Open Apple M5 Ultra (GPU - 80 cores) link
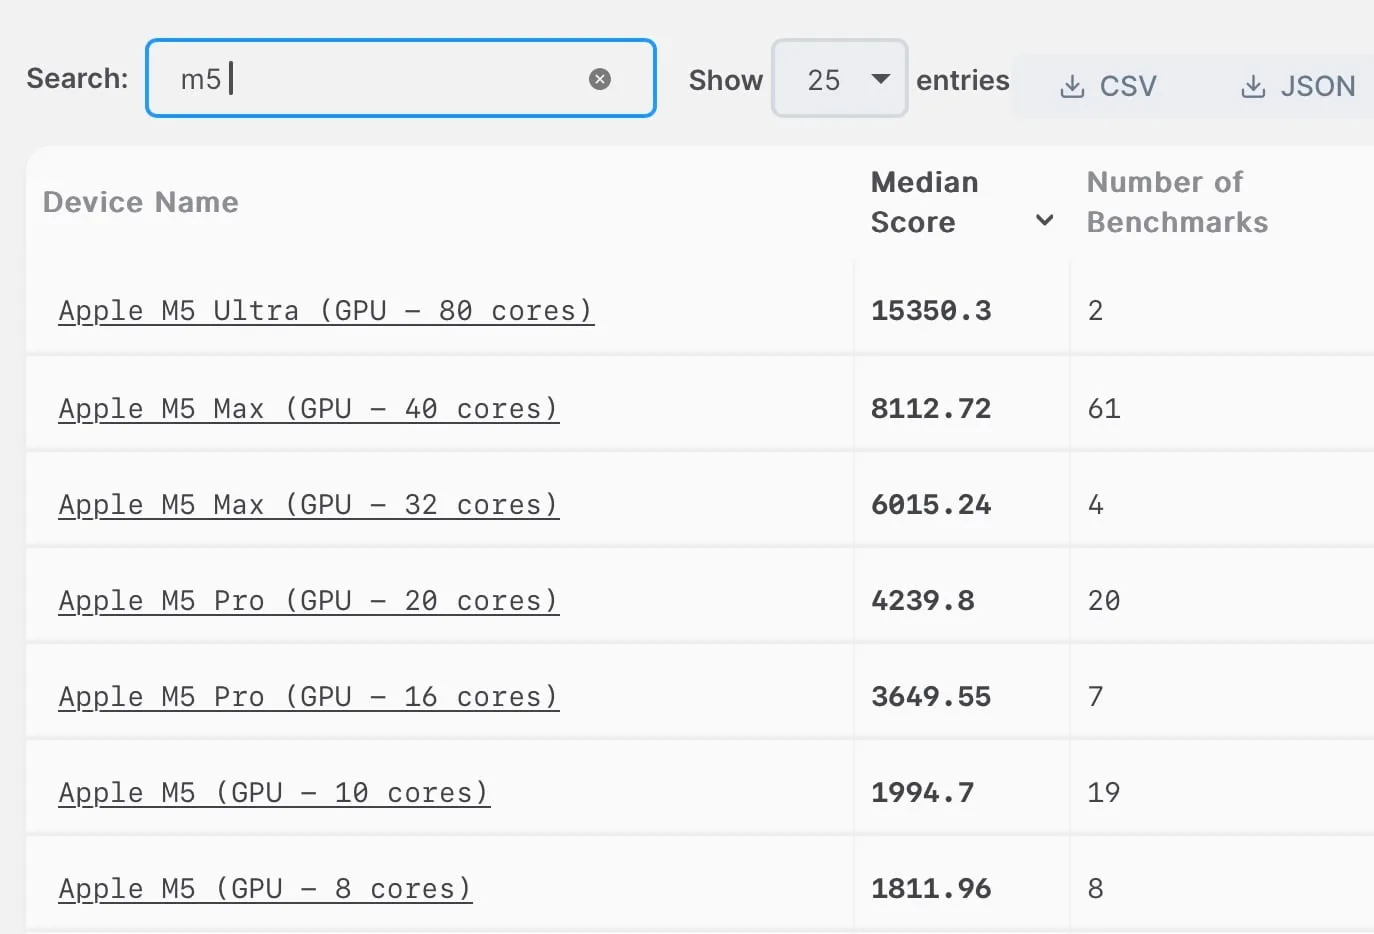This screenshot has height=934, width=1374. point(326,311)
